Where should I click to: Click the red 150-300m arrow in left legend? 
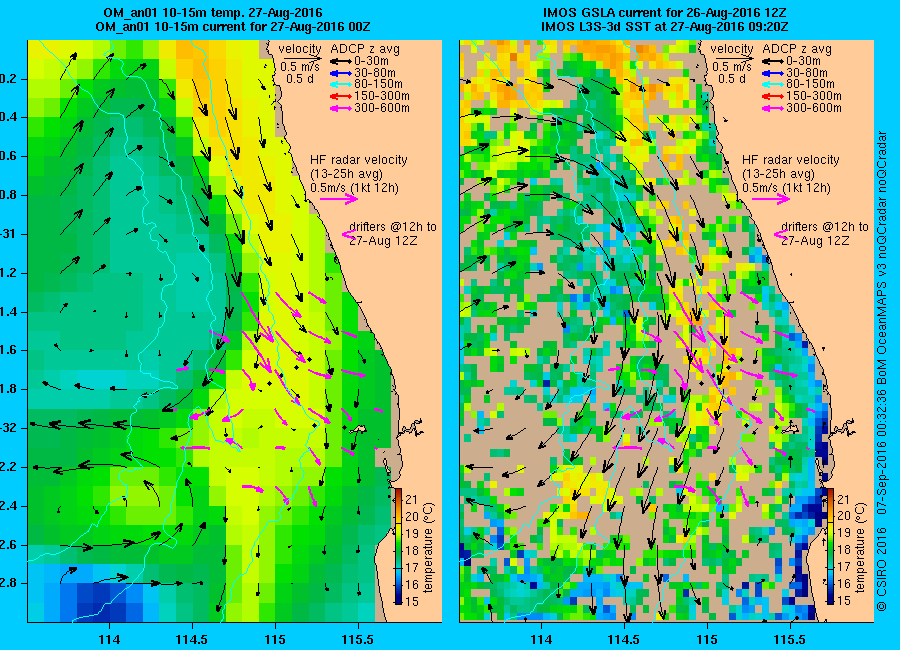pos(340,96)
